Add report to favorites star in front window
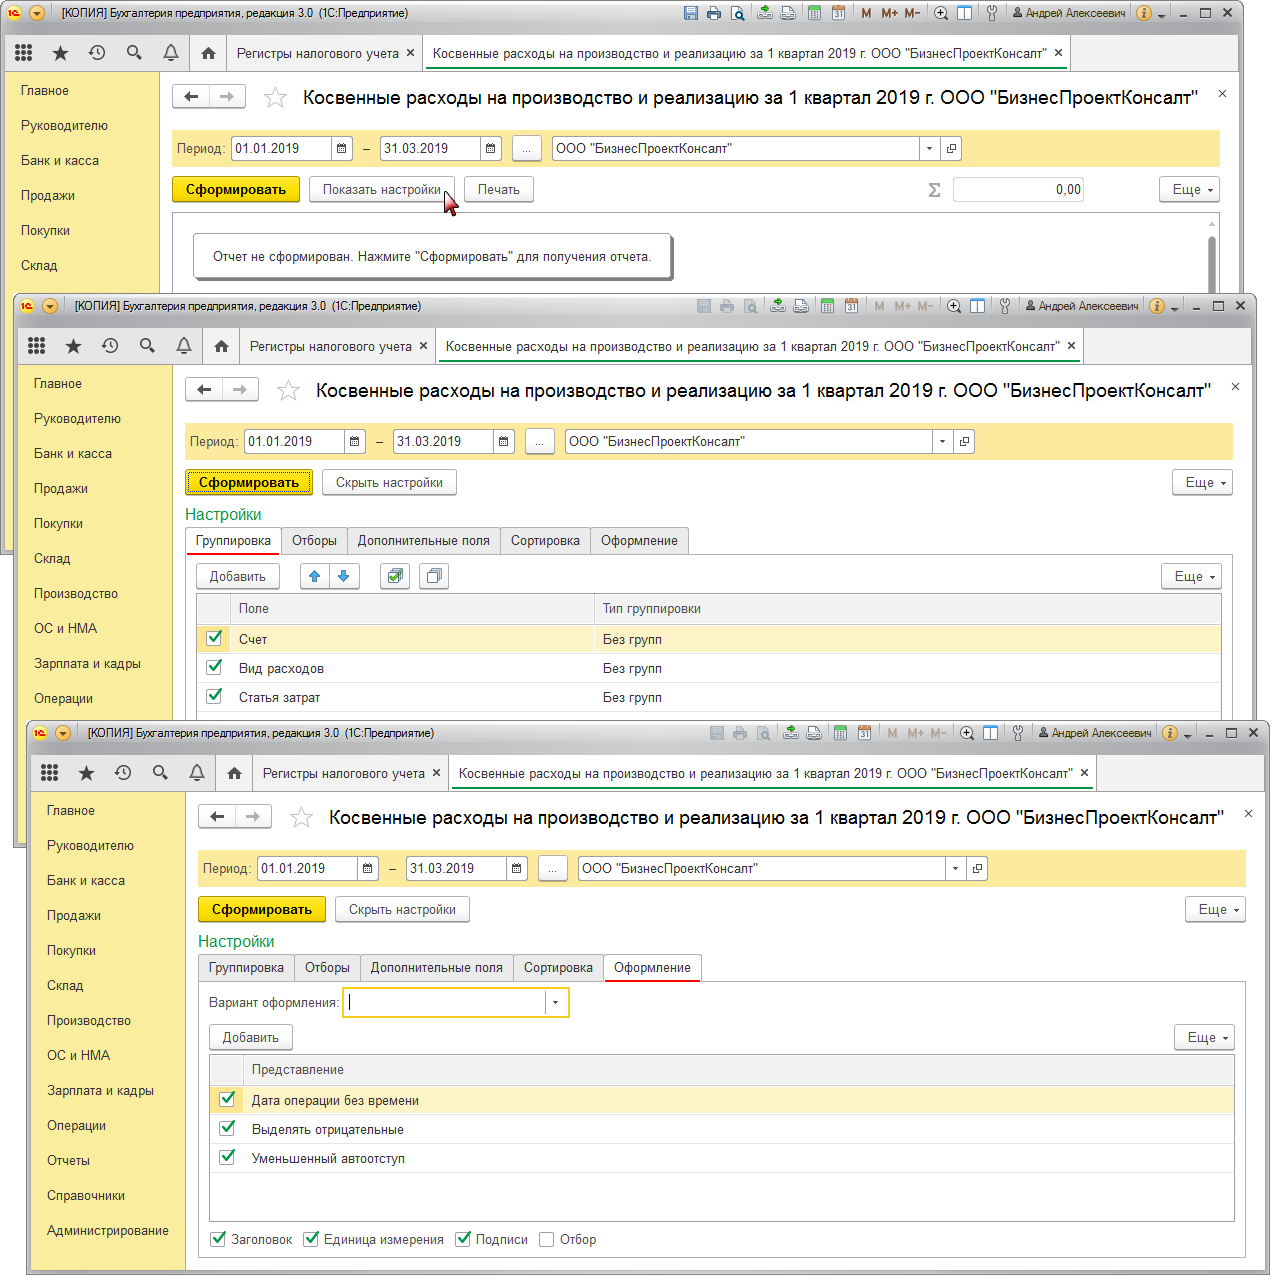The image size is (1272, 1278). [301, 818]
